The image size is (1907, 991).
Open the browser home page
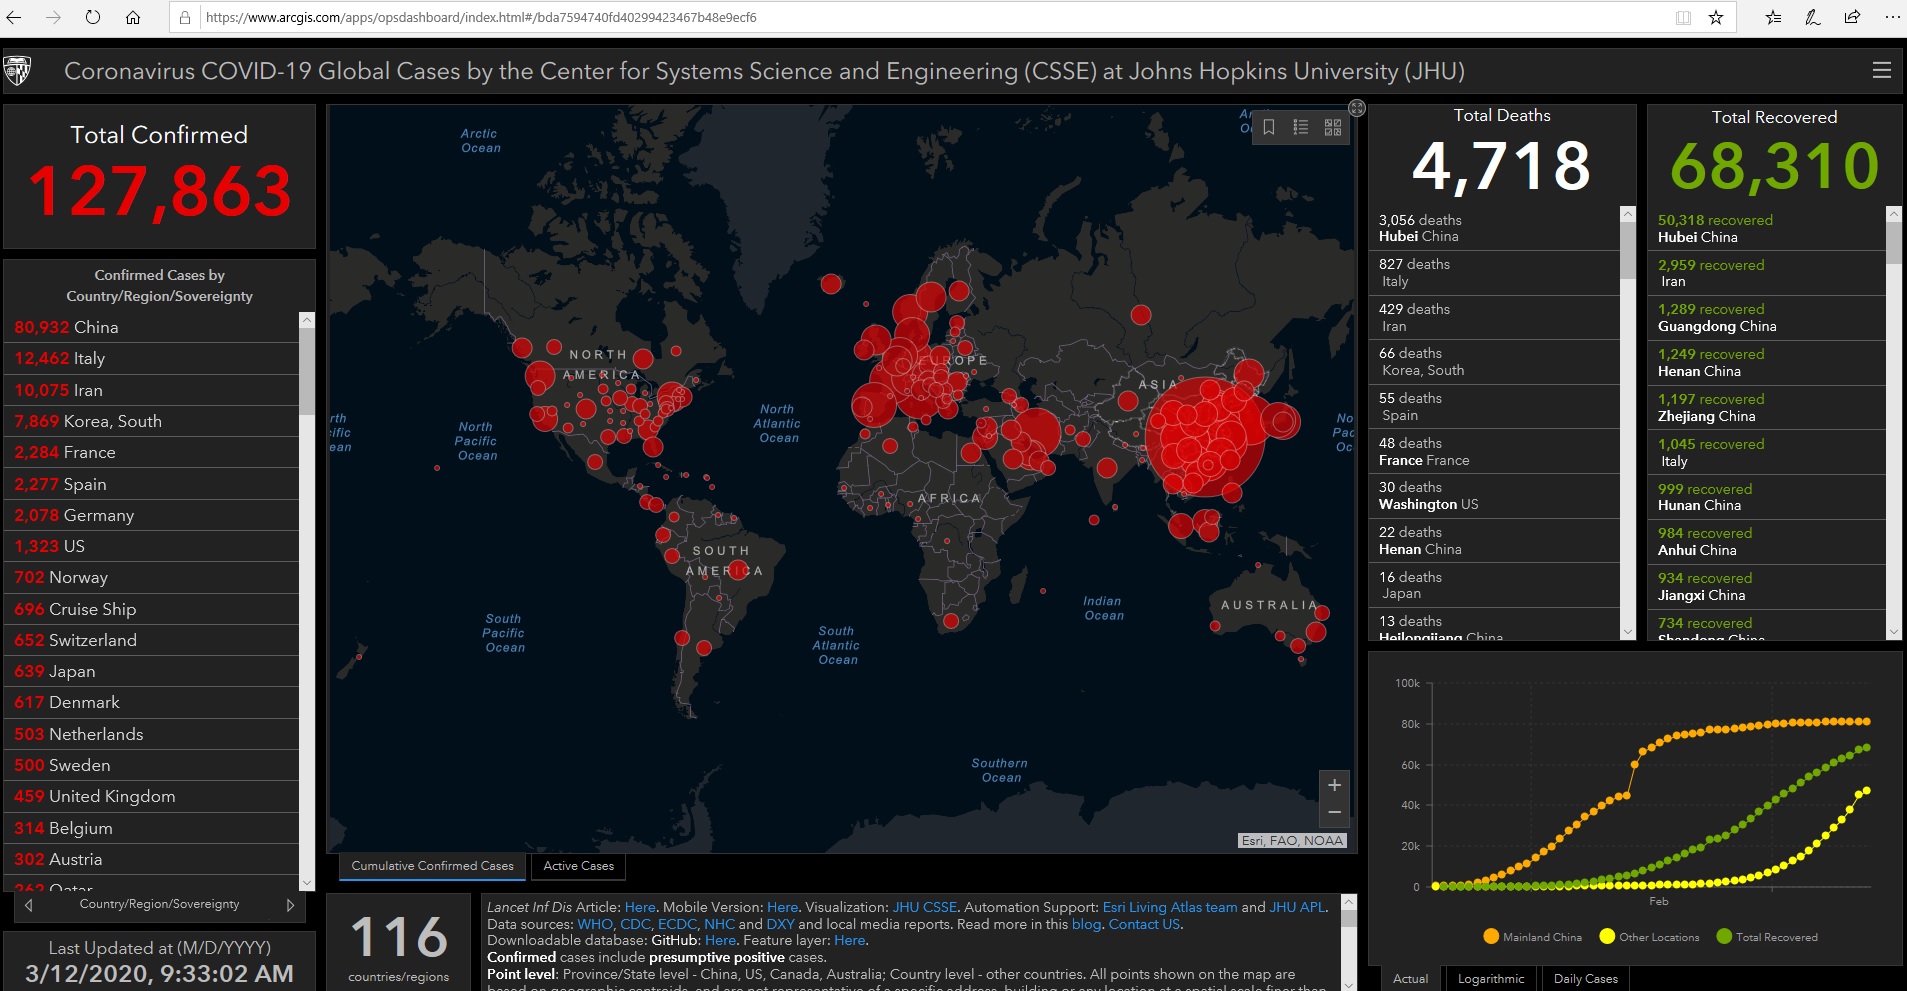pos(133,17)
